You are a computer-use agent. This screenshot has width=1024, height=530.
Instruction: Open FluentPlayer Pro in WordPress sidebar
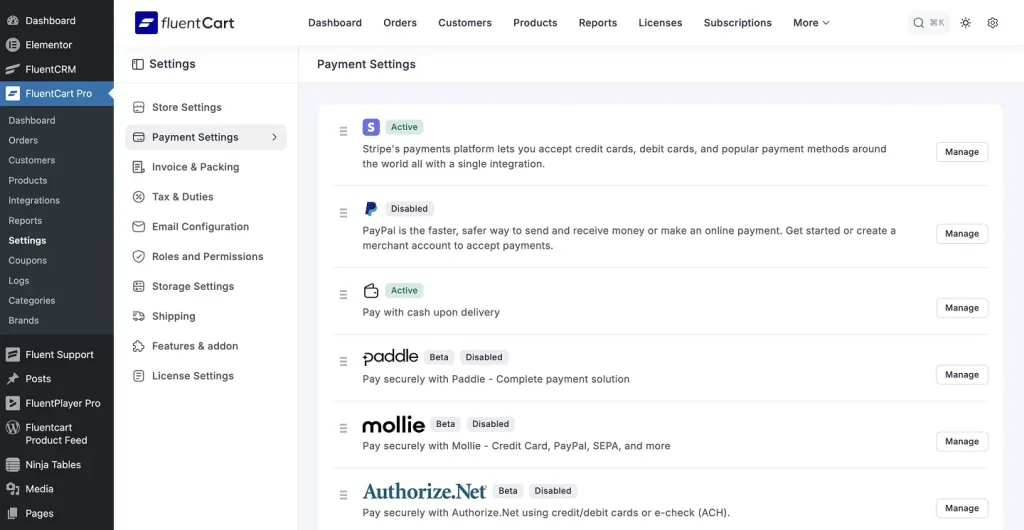tap(57, 403)
